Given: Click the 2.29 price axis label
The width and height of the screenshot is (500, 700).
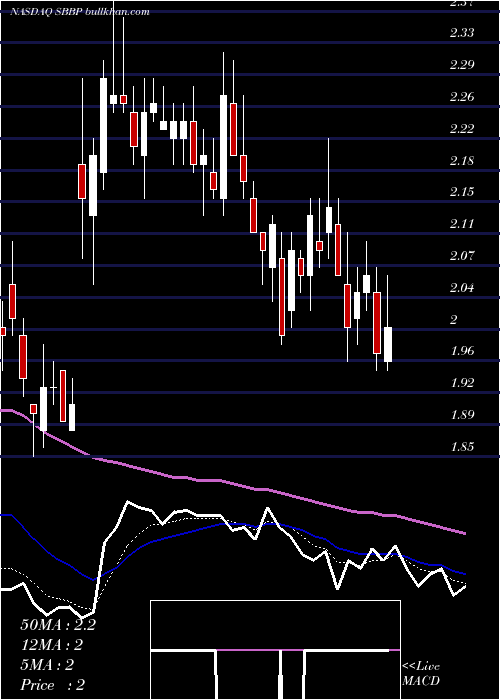Looking at the screenshot, I should [x=462, y=64].
